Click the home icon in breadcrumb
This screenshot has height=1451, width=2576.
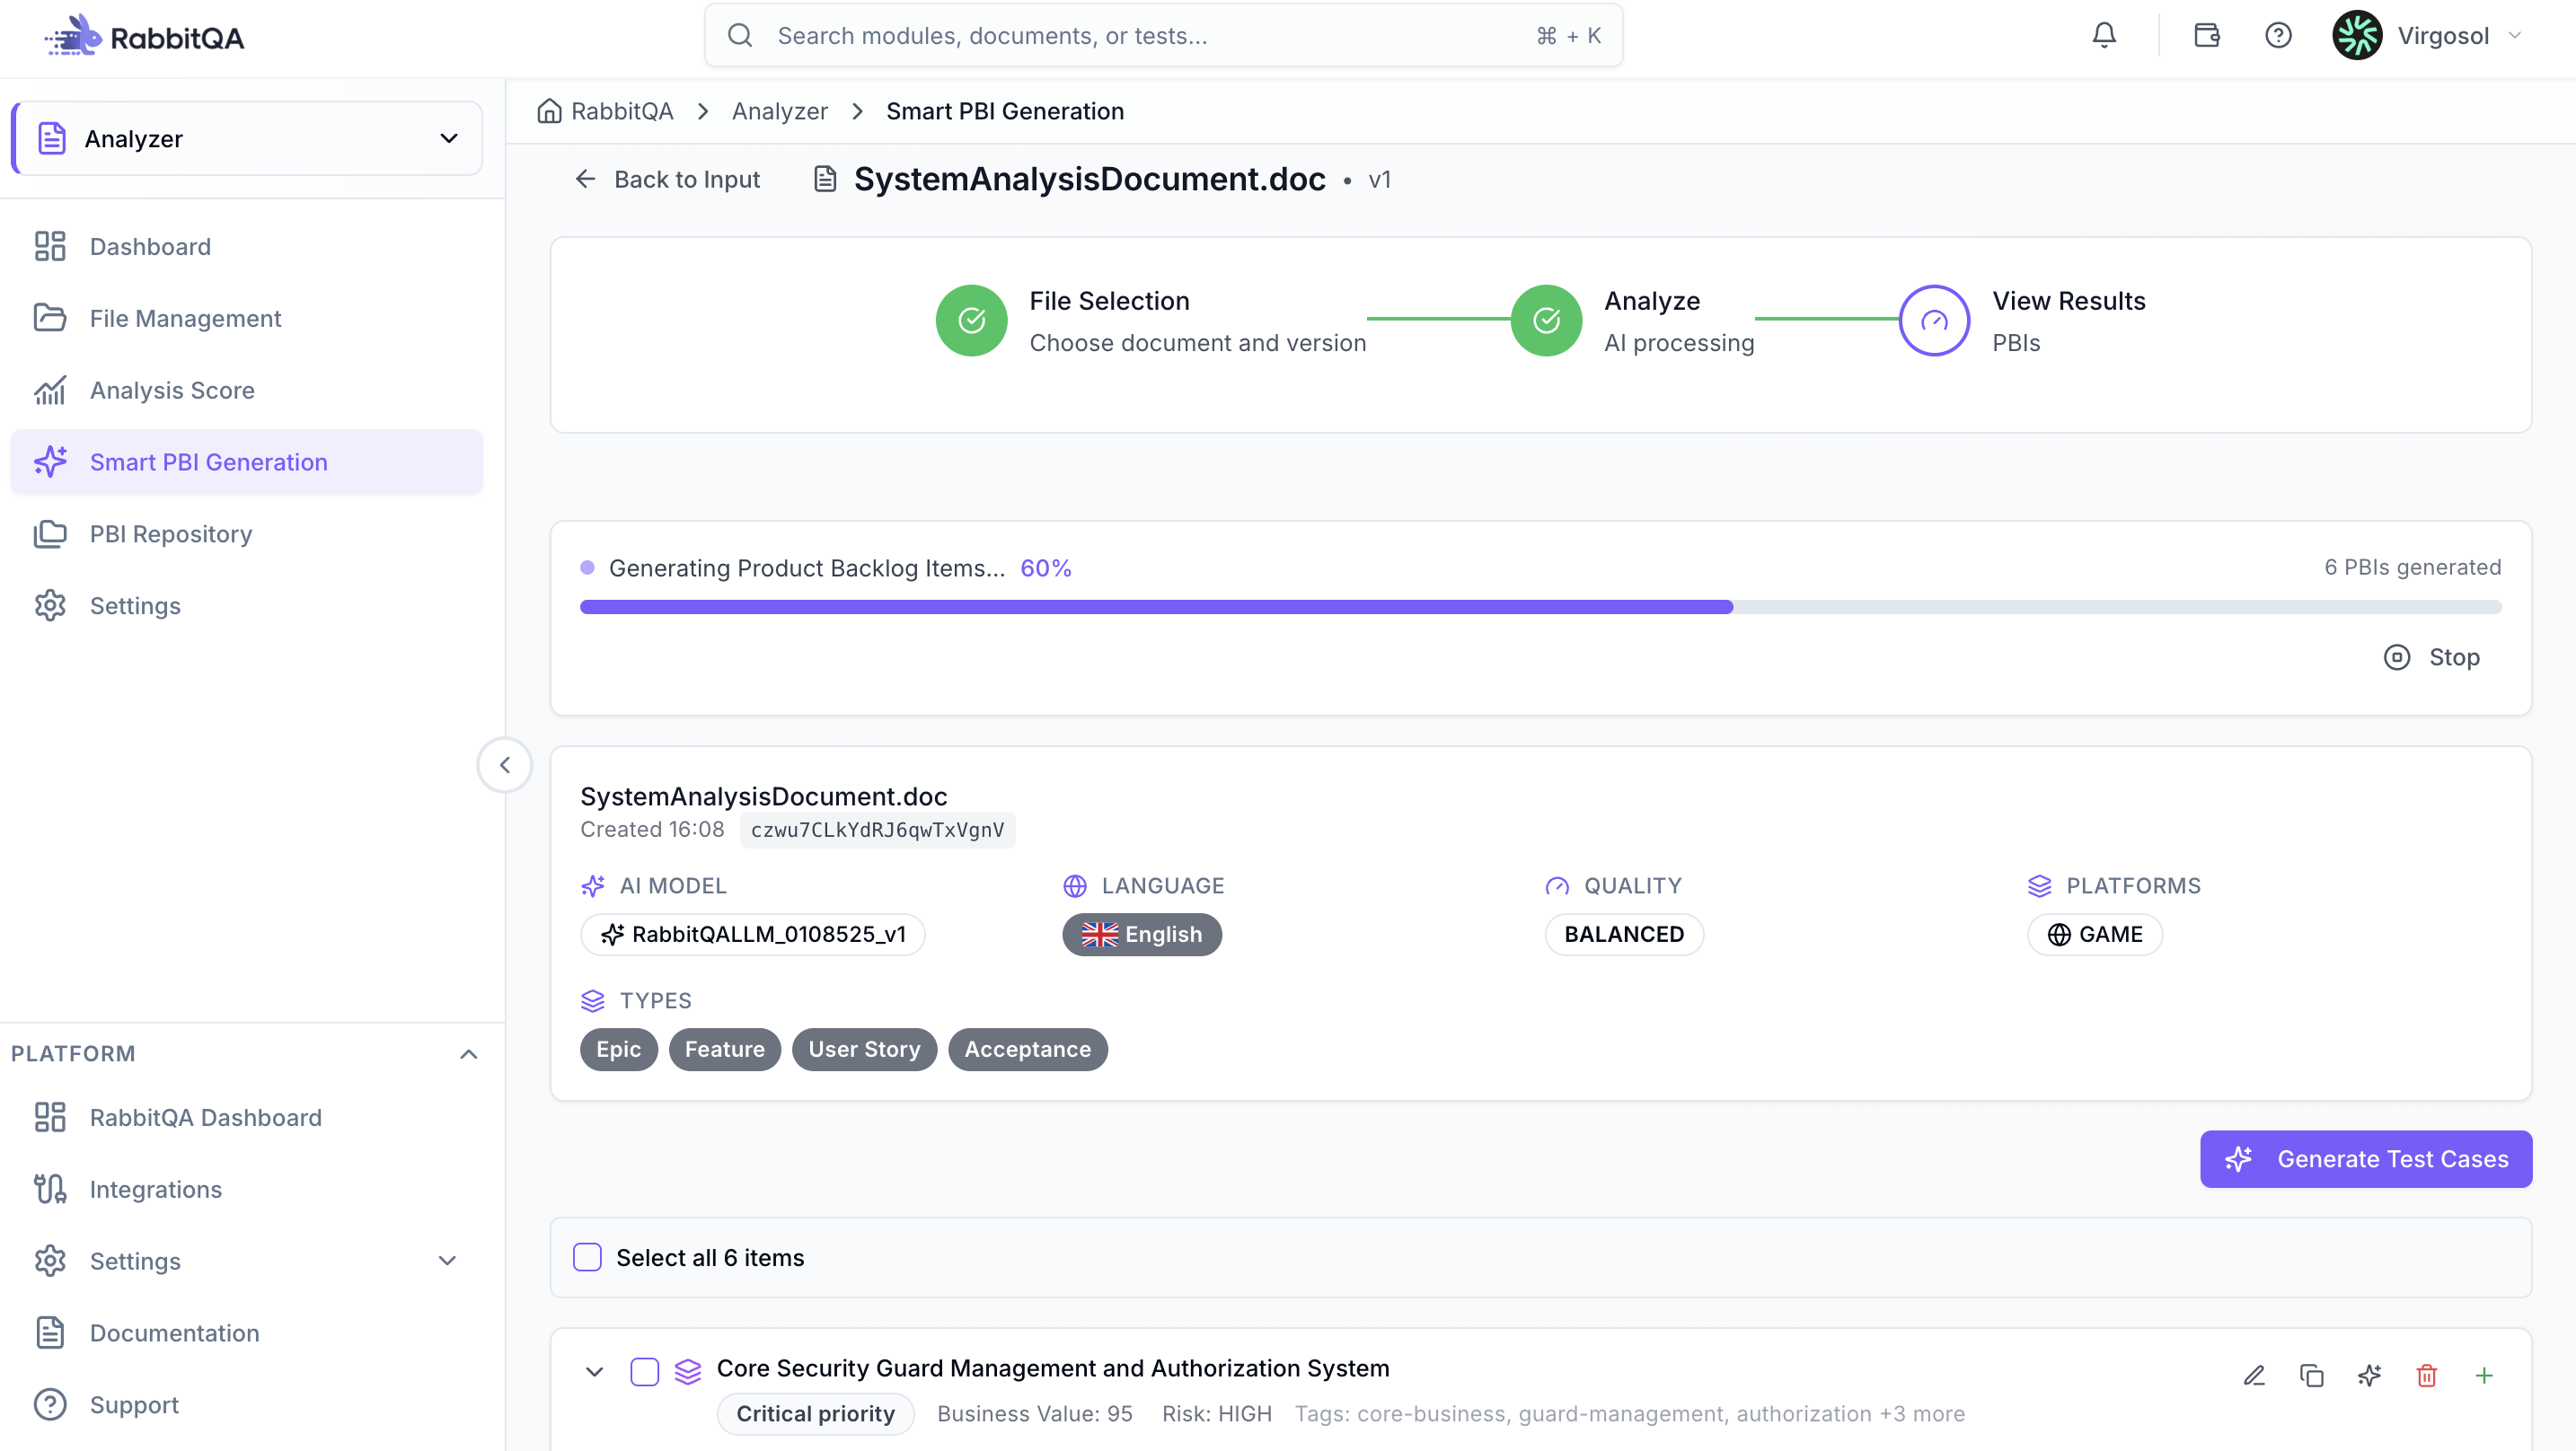[549, 111]
